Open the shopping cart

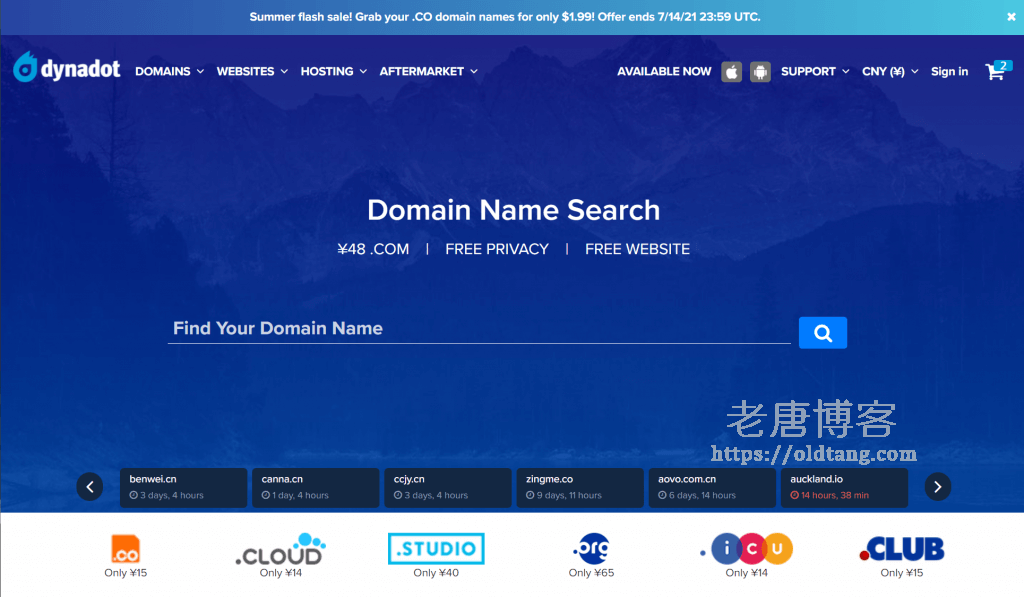[x=996, y=71]
